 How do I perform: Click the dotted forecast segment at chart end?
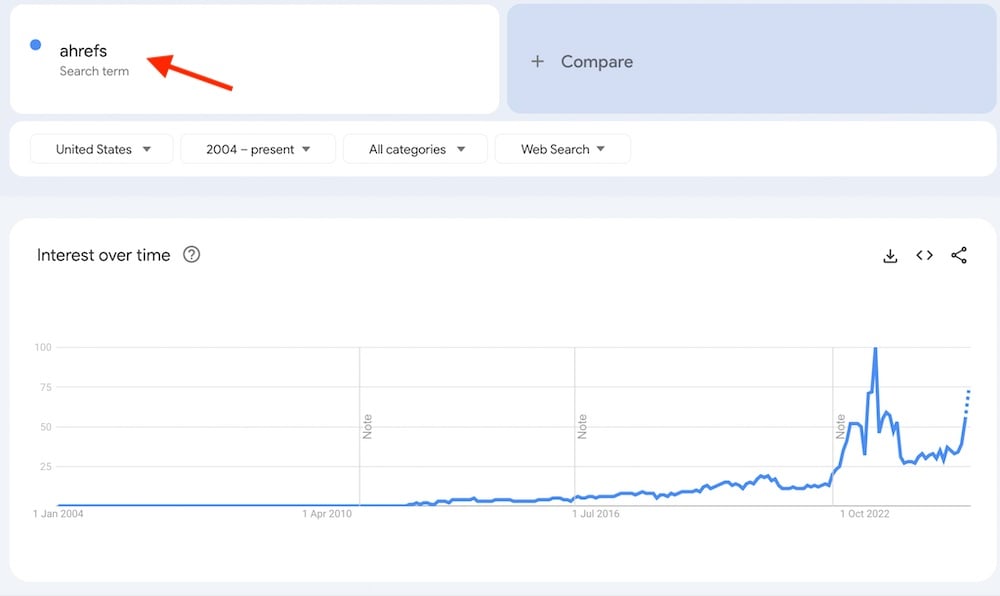pos(967,402)
